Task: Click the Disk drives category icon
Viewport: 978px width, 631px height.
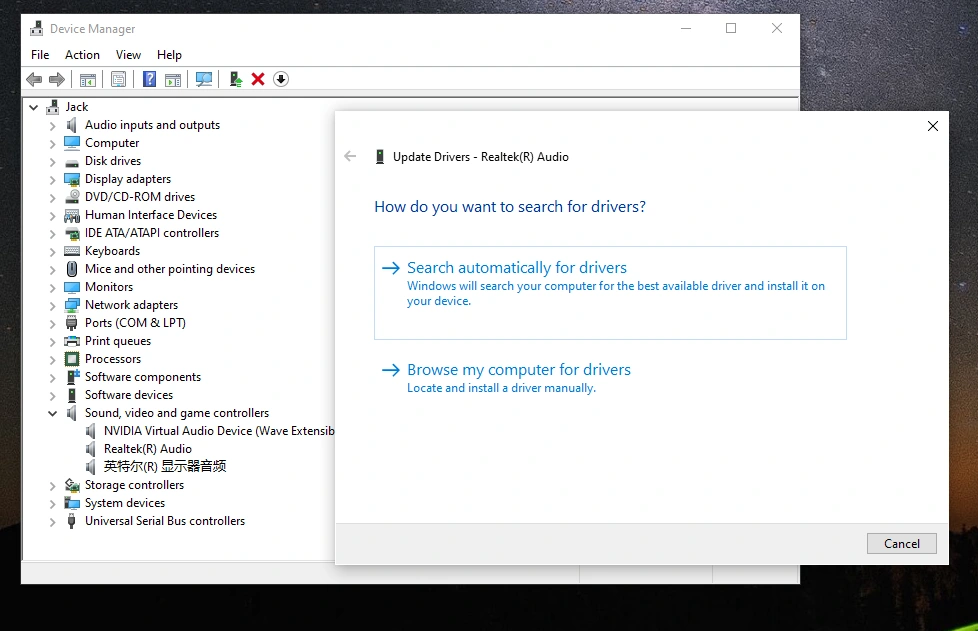Action: pos(72,161)
